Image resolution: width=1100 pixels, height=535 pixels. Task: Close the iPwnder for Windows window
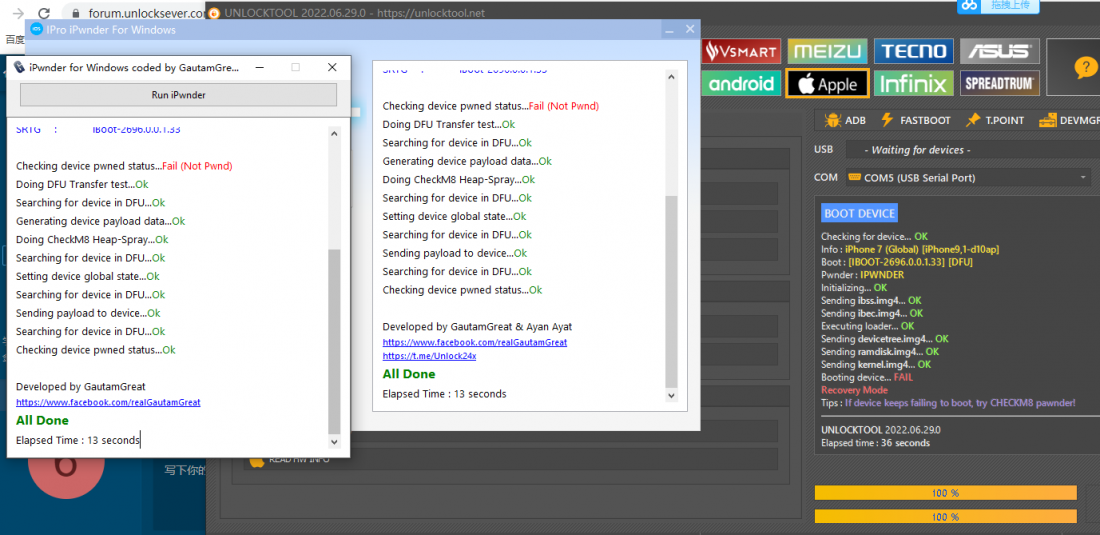333,67
